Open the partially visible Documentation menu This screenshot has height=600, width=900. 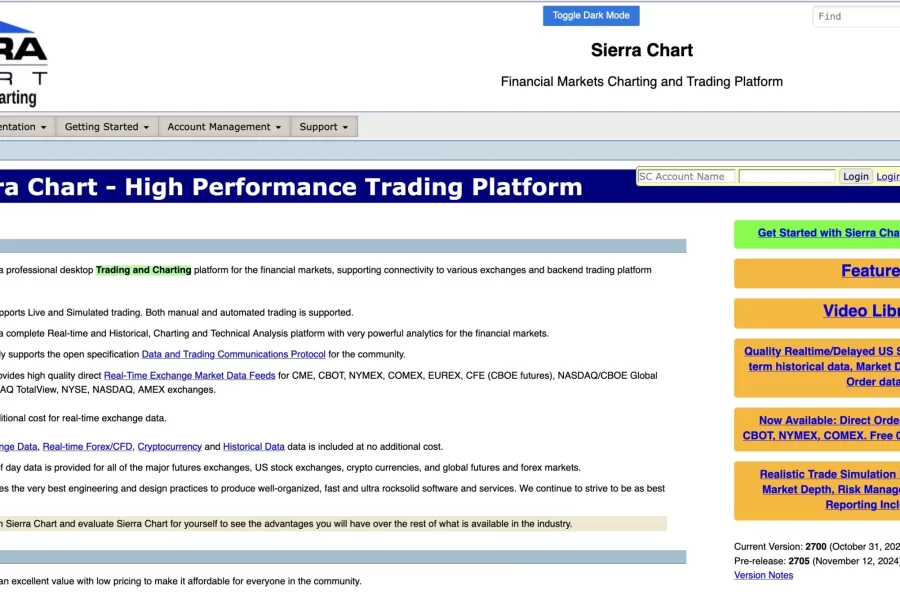(27, 126)
